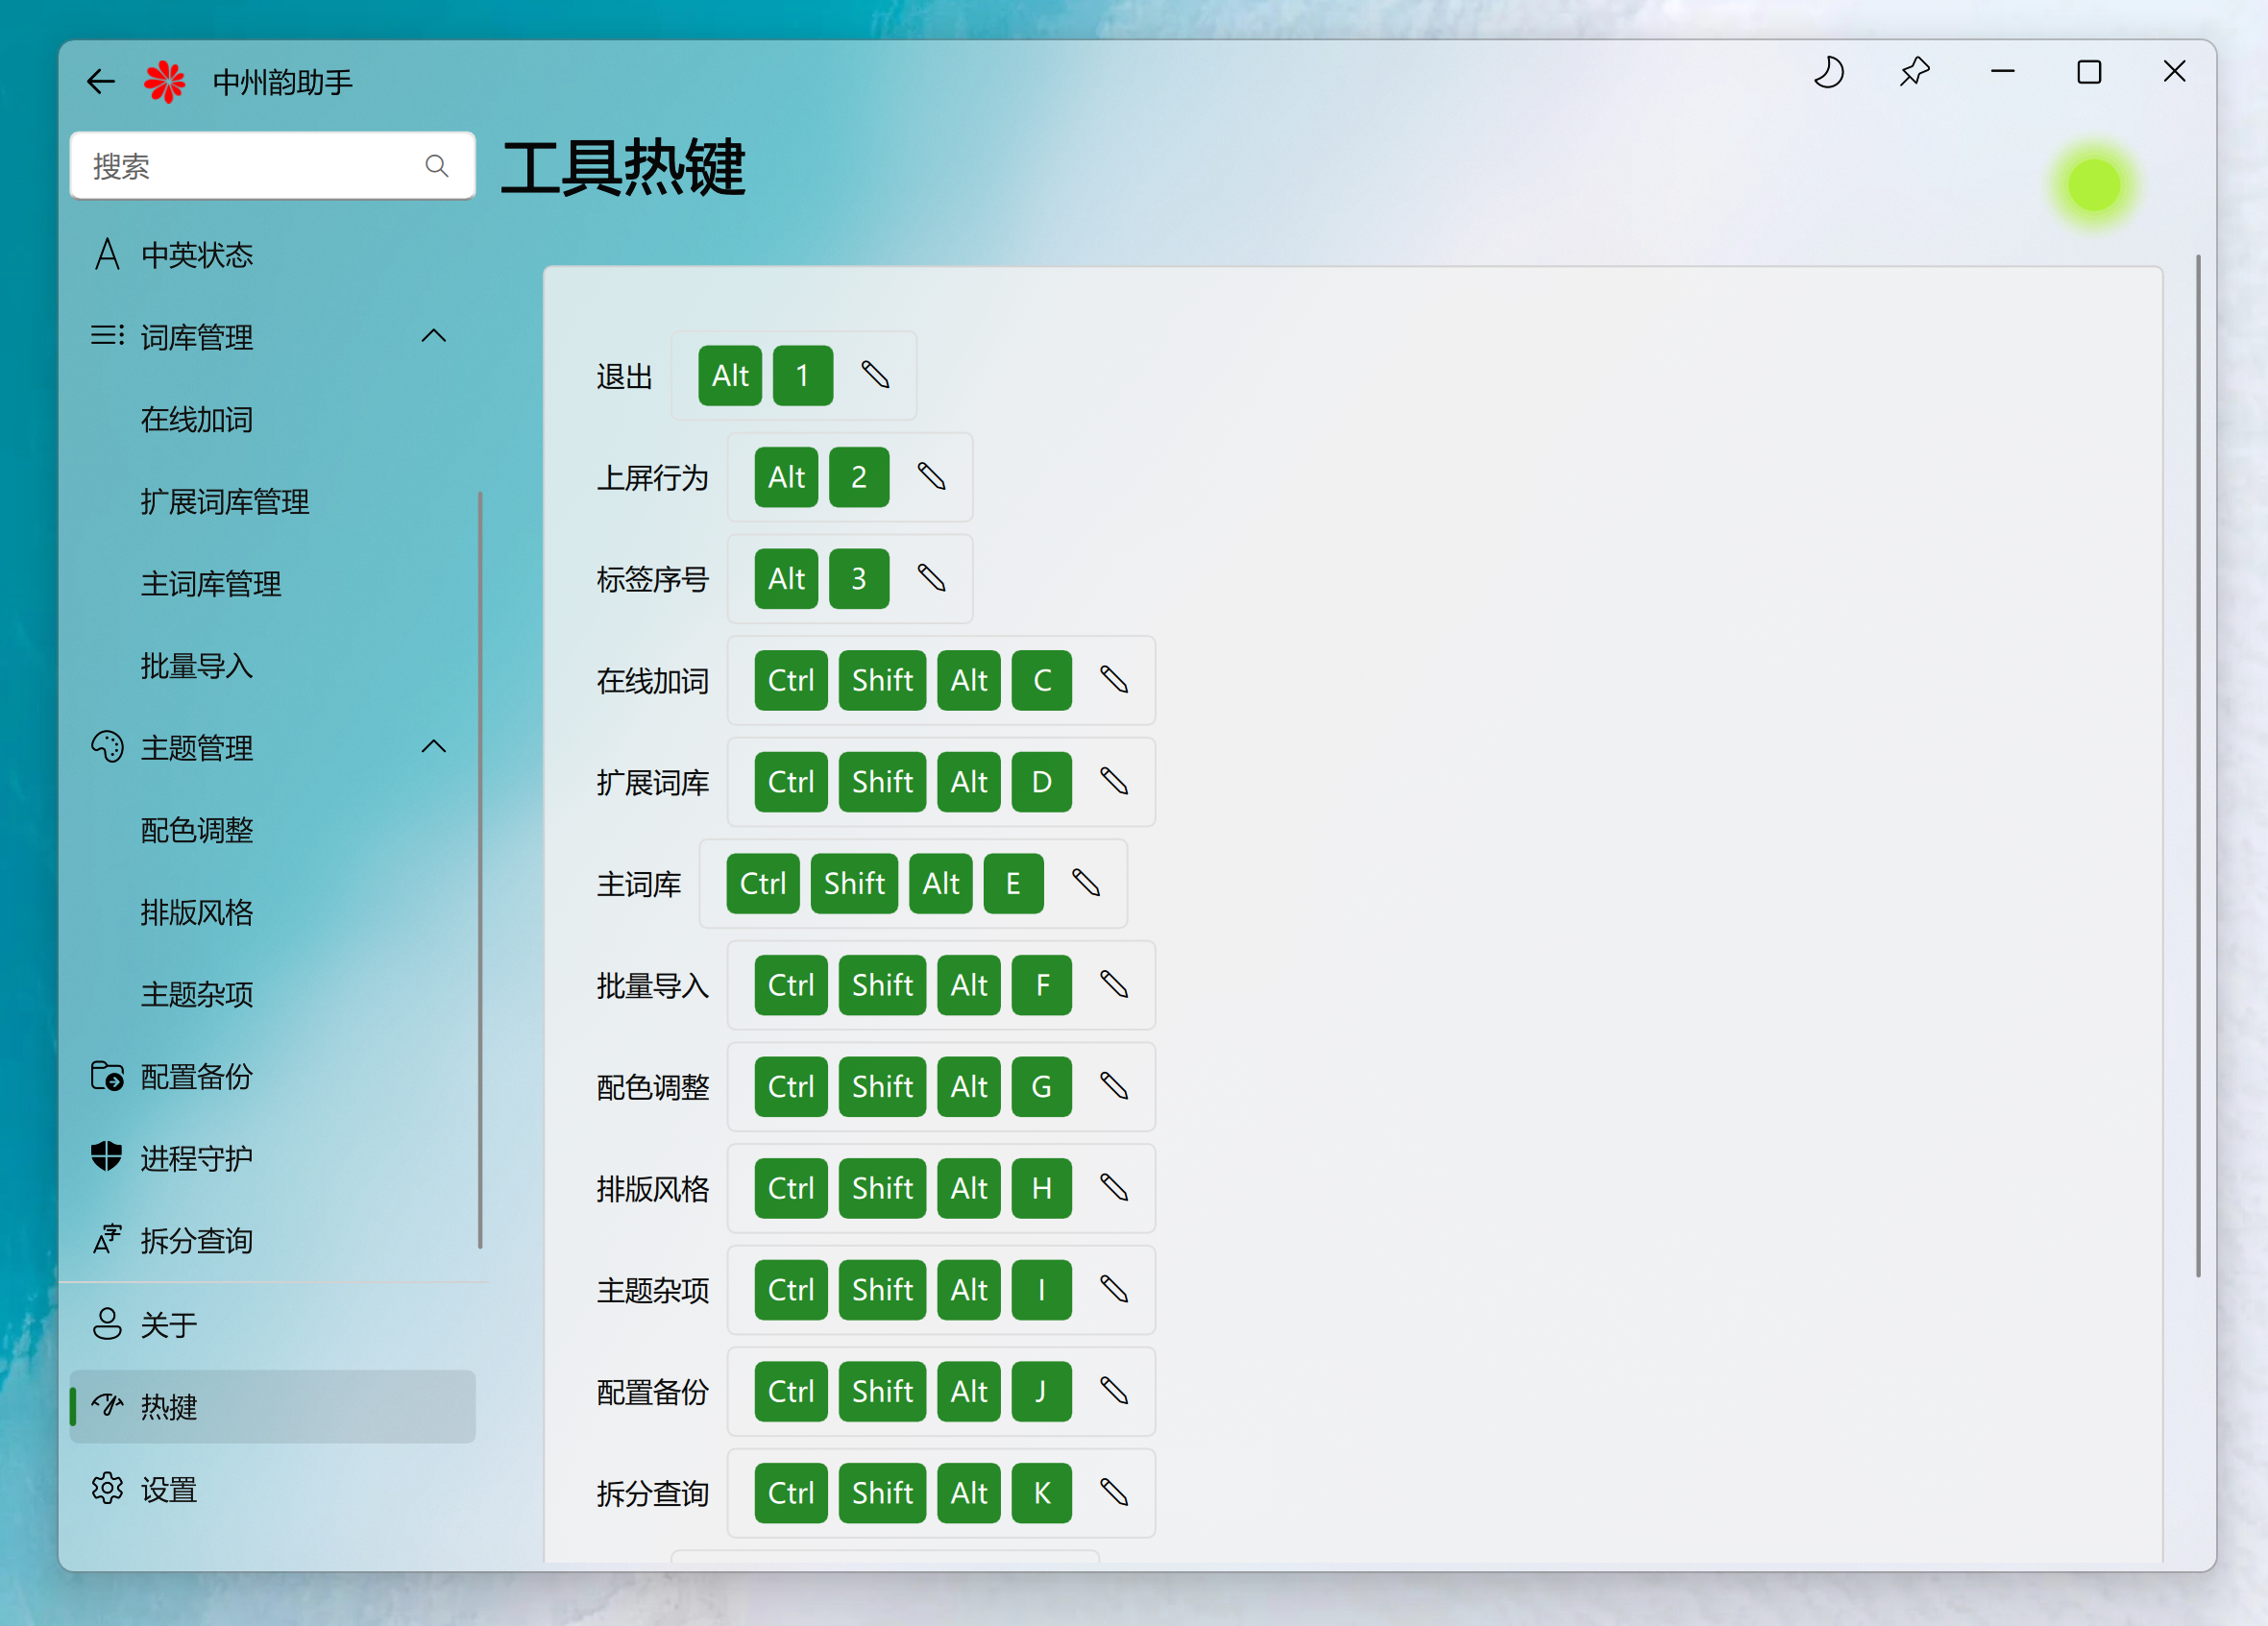Screen dimensions: 2268x1626
Task: Edit the 在线加词 hotkey via pencil icon
Action: coord(1114,680)
